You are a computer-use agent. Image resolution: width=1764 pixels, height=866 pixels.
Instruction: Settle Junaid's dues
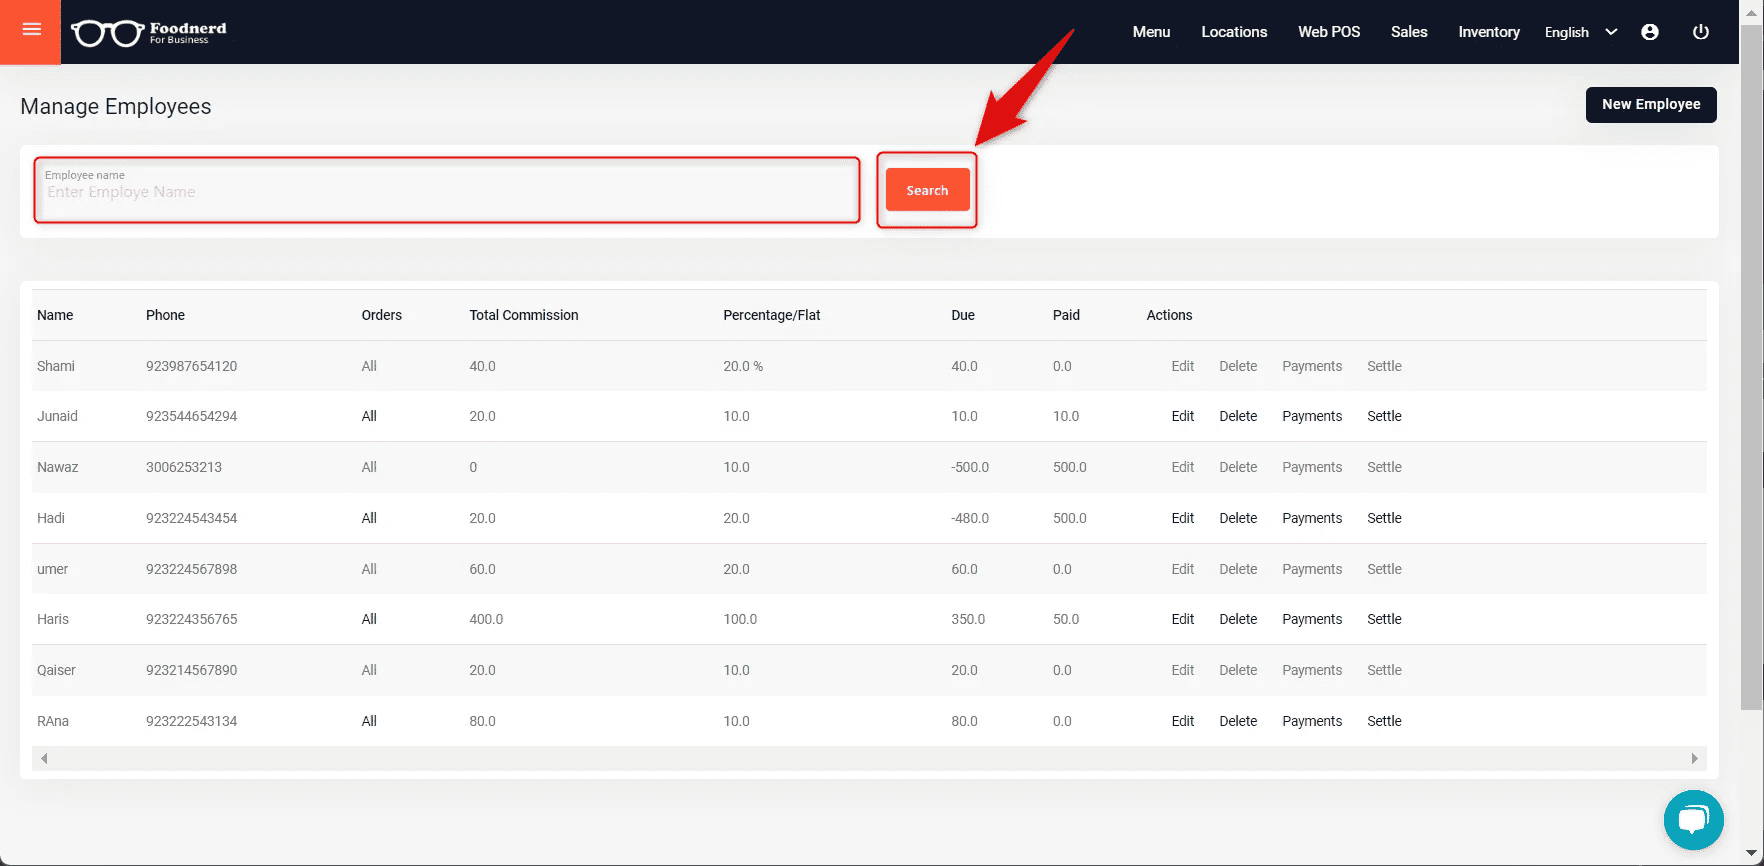pyautogui.click(x=1384, y=416)
